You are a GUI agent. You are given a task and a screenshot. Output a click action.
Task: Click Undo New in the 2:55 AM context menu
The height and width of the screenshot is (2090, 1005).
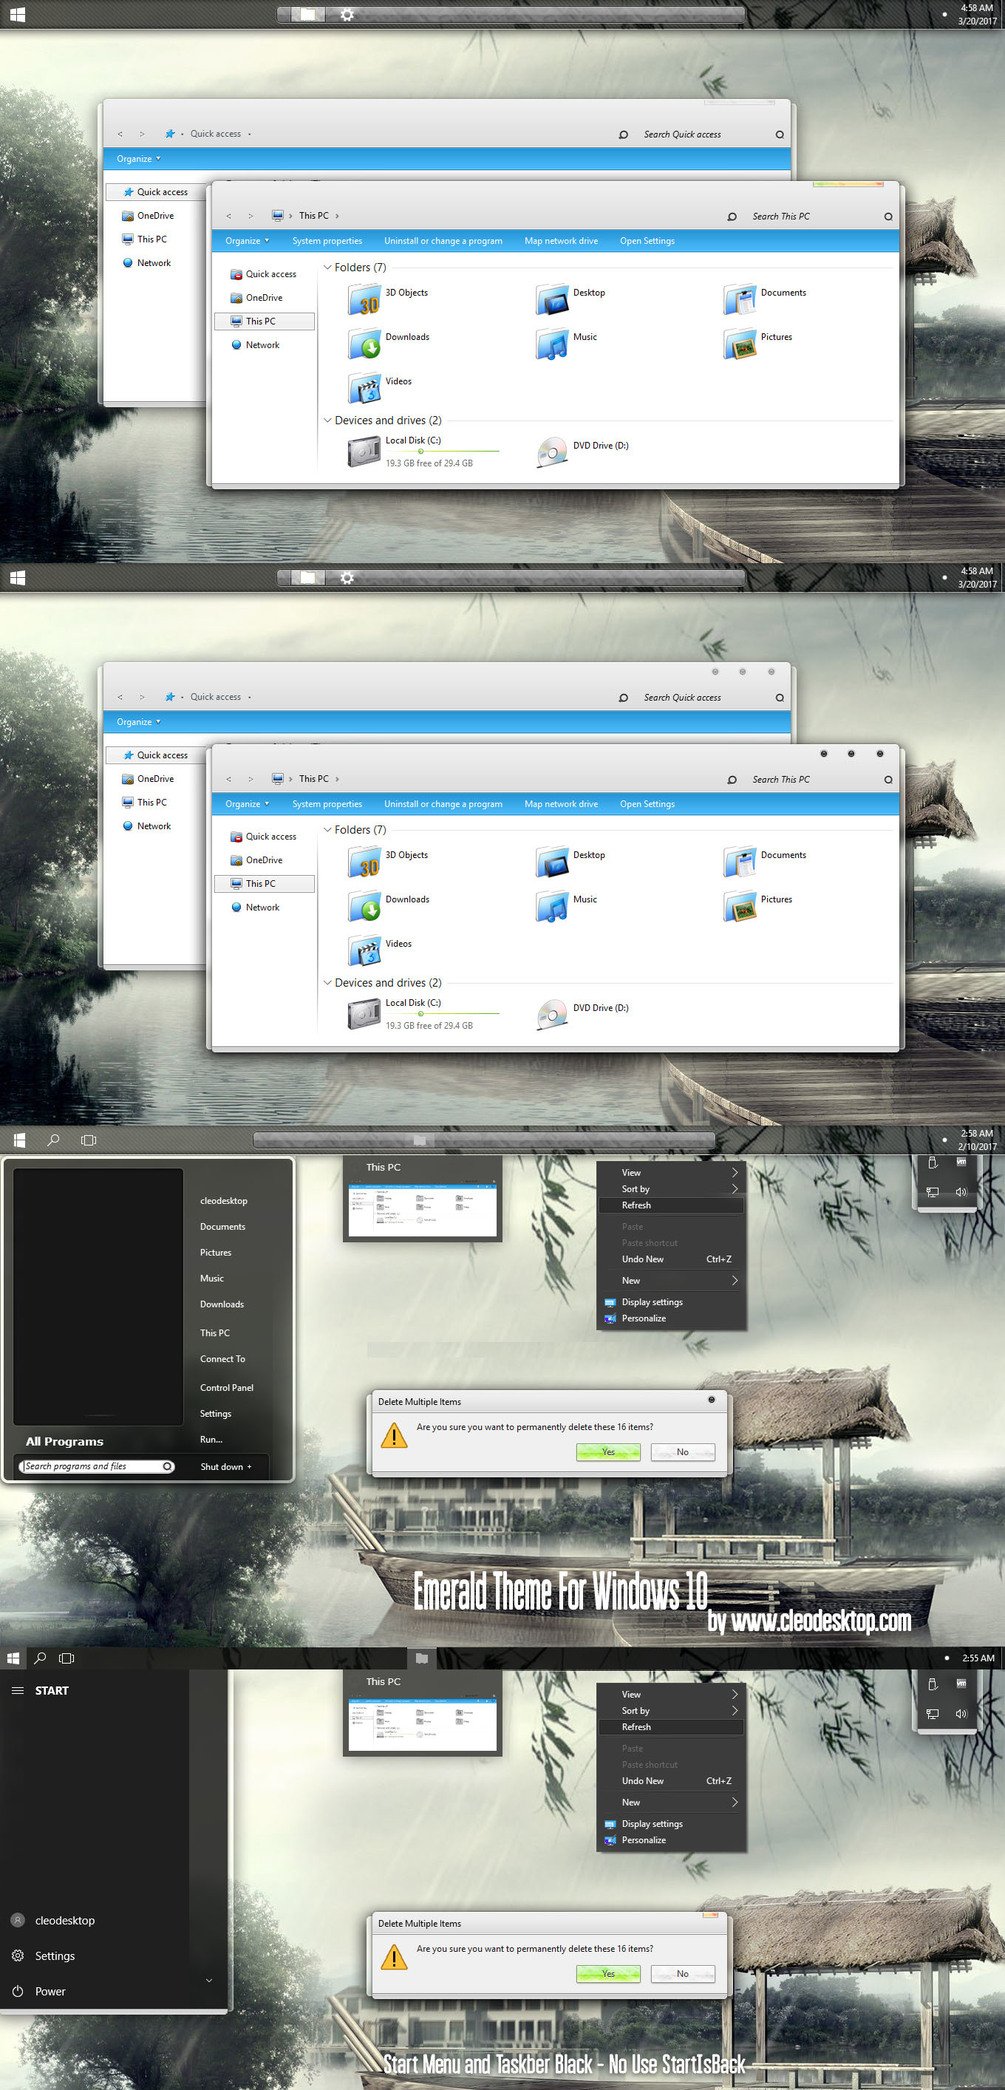pyautogui.click(x=672, y=1781)
